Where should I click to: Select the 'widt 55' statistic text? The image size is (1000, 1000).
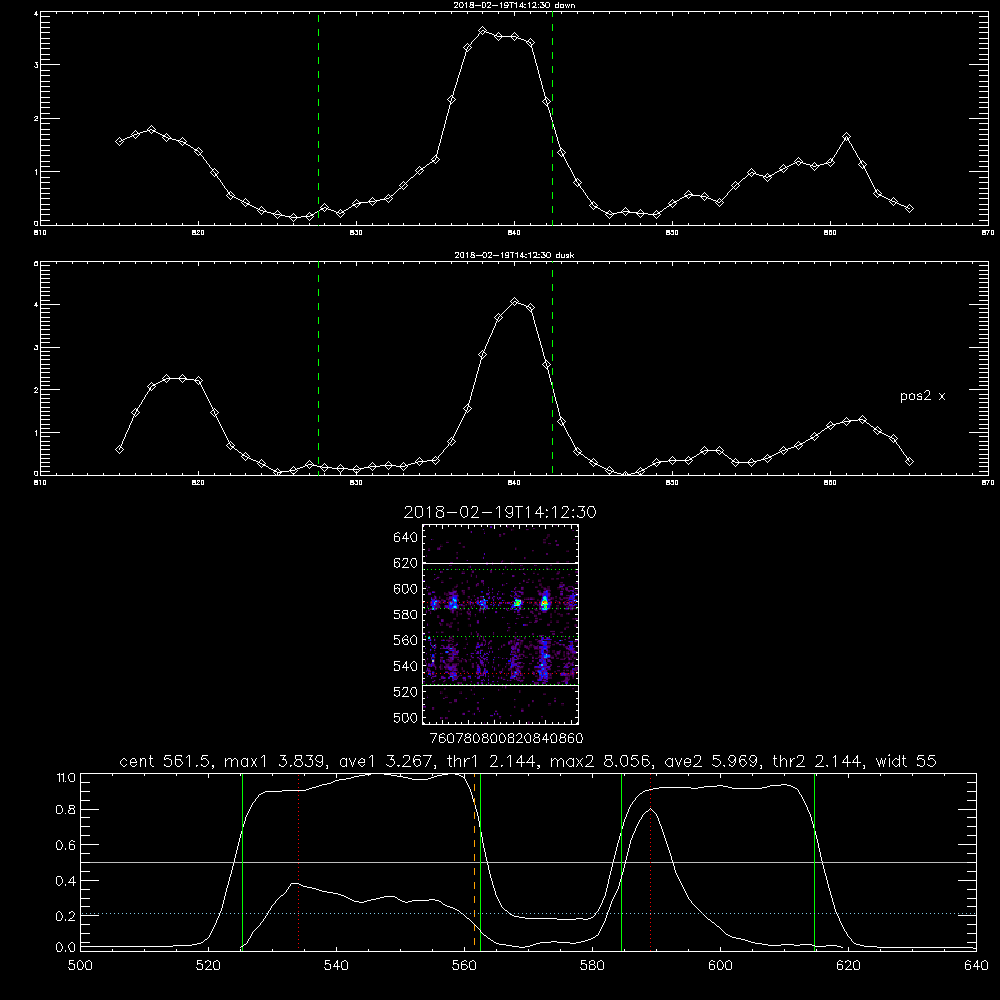[906, 761]
